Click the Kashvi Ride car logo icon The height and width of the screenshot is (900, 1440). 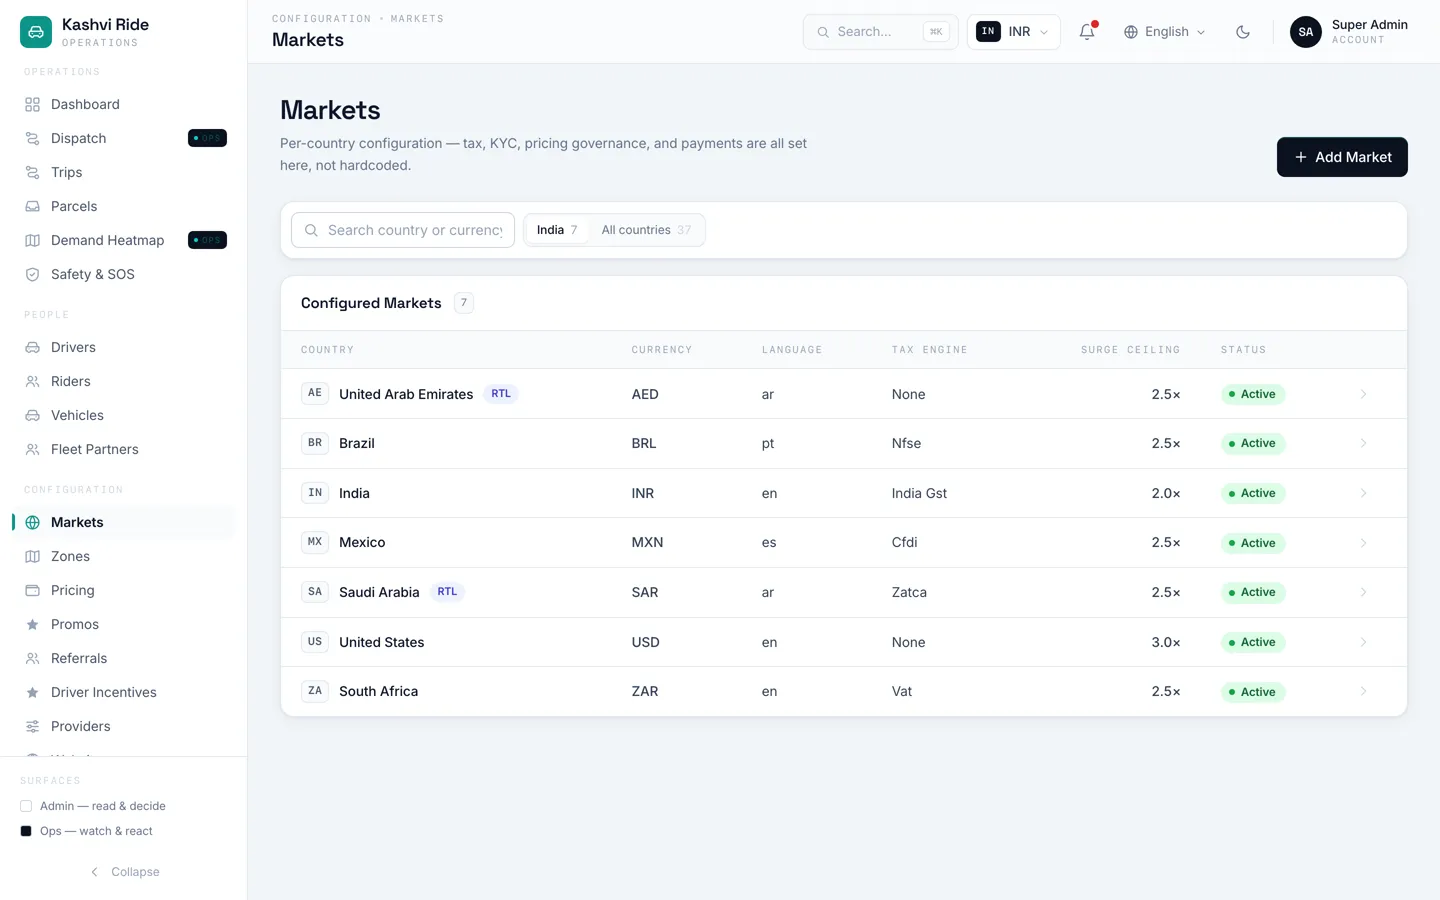click(x=36, y=32)
